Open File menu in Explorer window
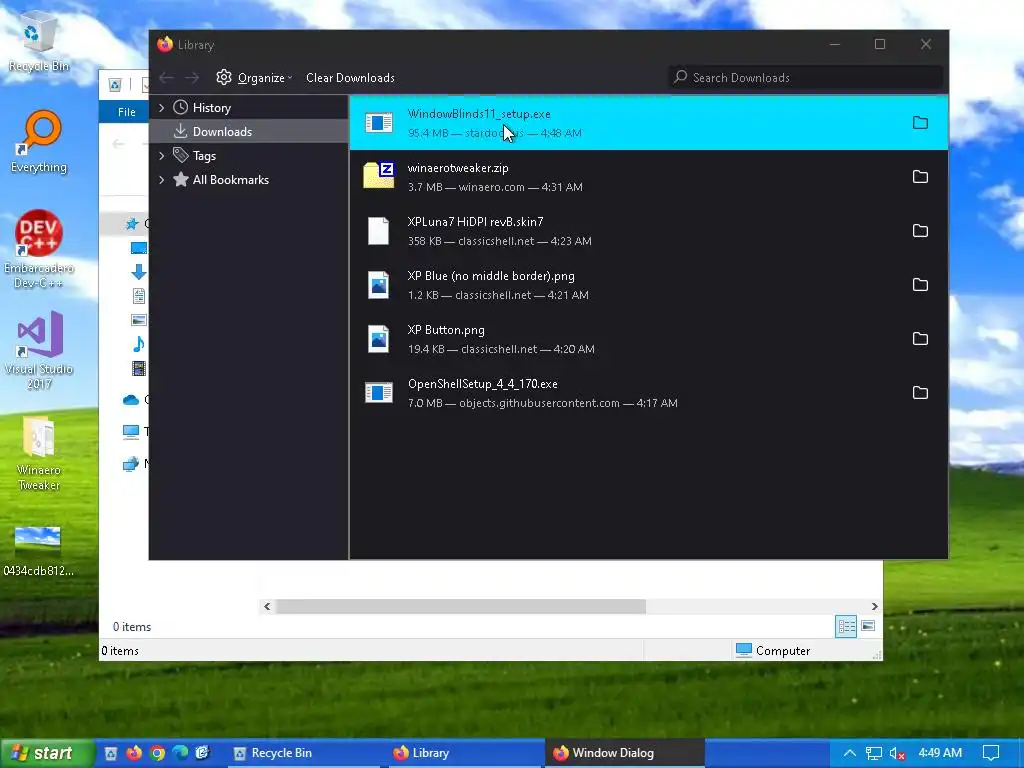 pyautogui.click(x=126, y=112)
